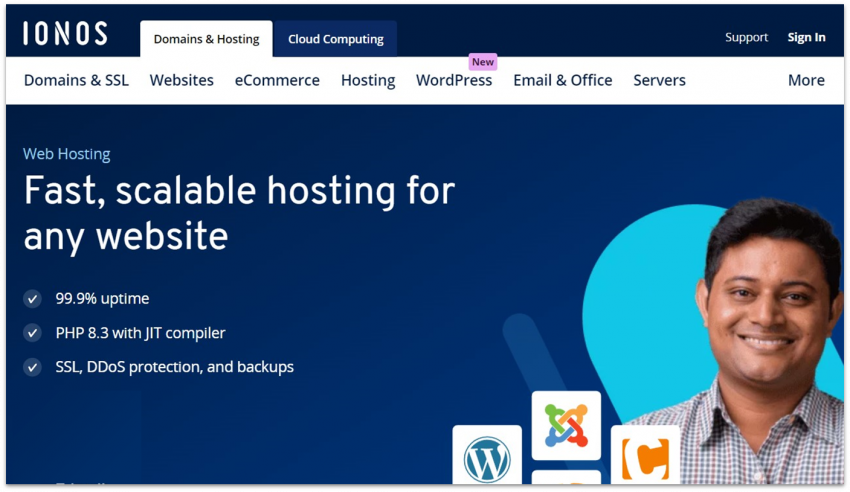Go to the eCommerce section
Screen dimensions: 850x492
coord(277,80)
